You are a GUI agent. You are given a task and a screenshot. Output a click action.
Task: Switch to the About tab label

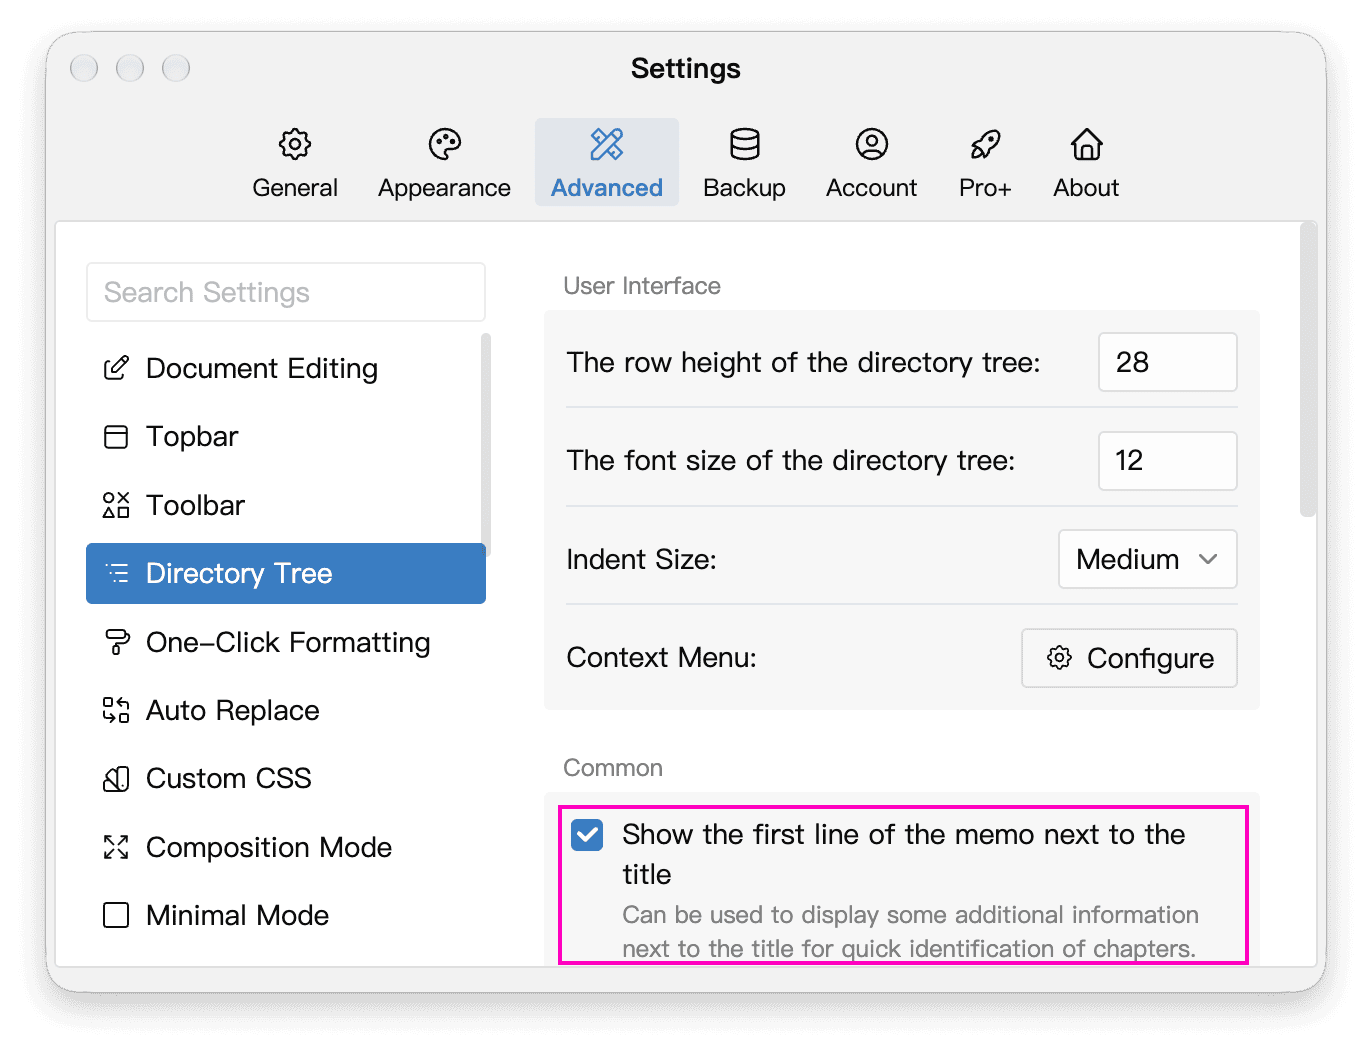tap(1087, 188)
